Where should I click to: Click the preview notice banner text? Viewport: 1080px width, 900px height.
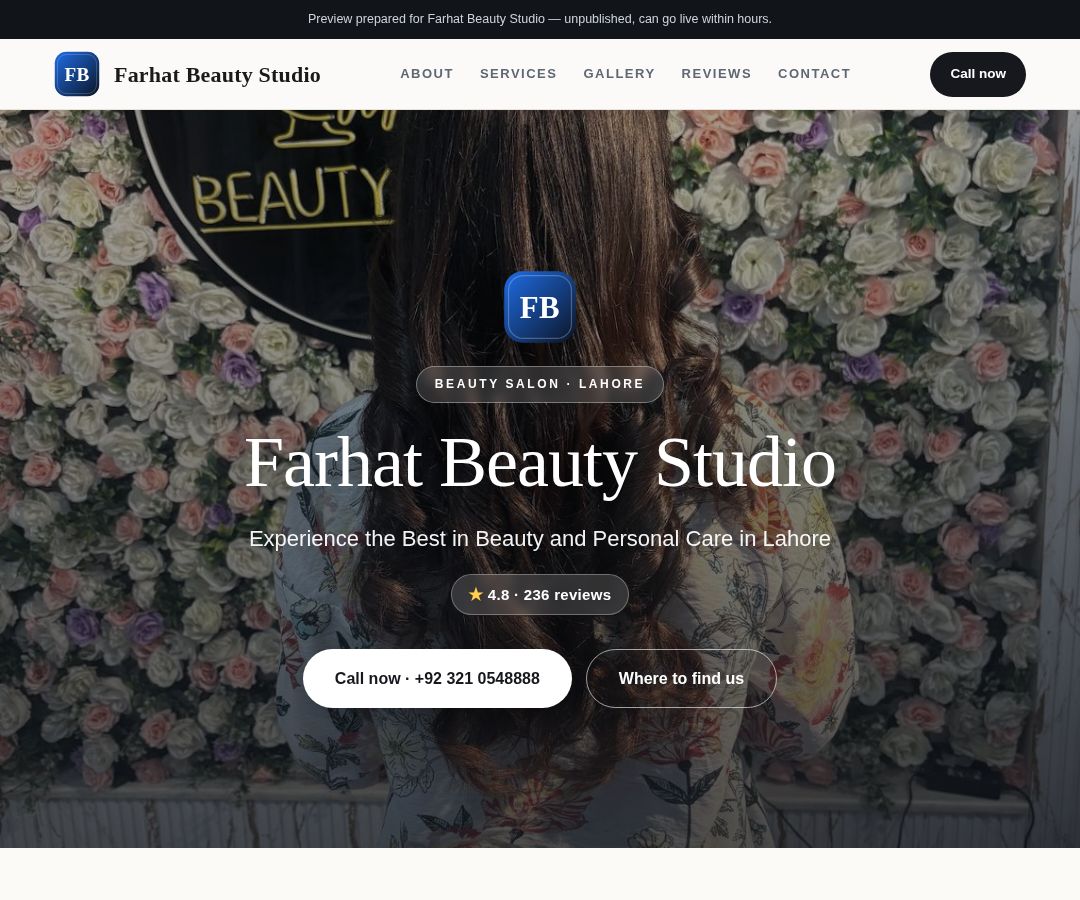[x=539, y=19]
